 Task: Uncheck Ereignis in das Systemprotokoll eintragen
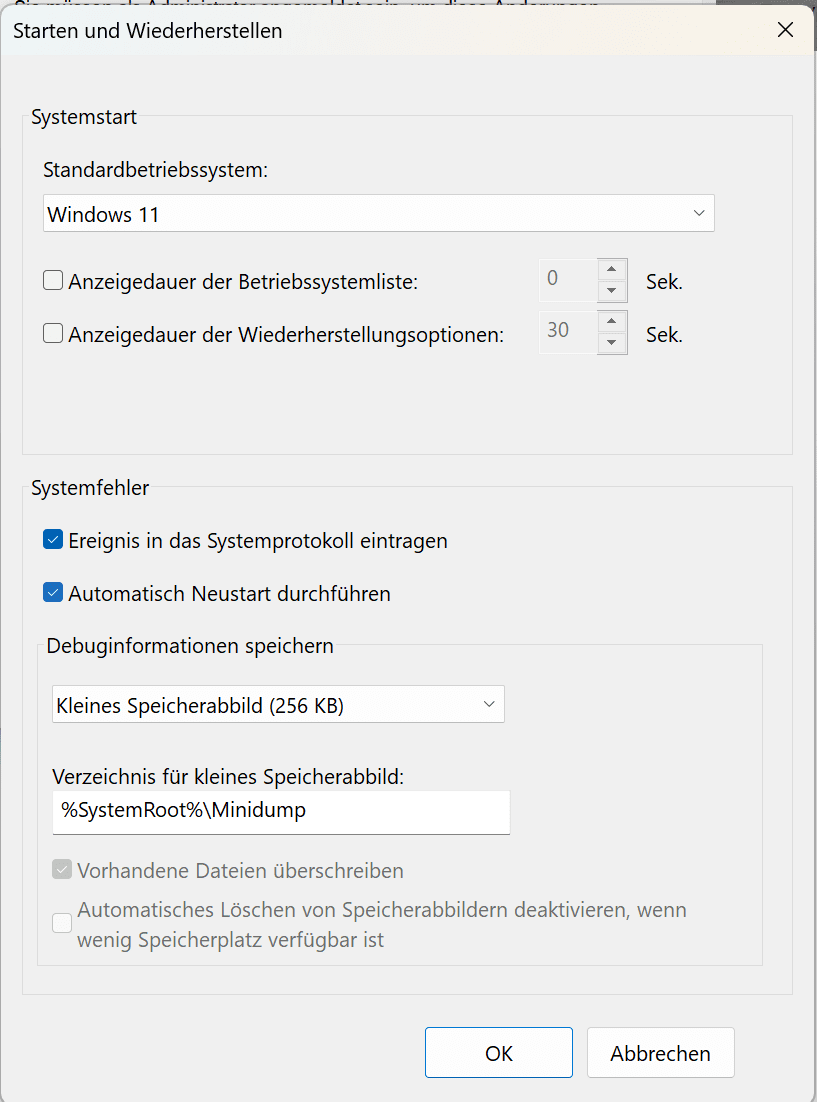pos(53,541)
